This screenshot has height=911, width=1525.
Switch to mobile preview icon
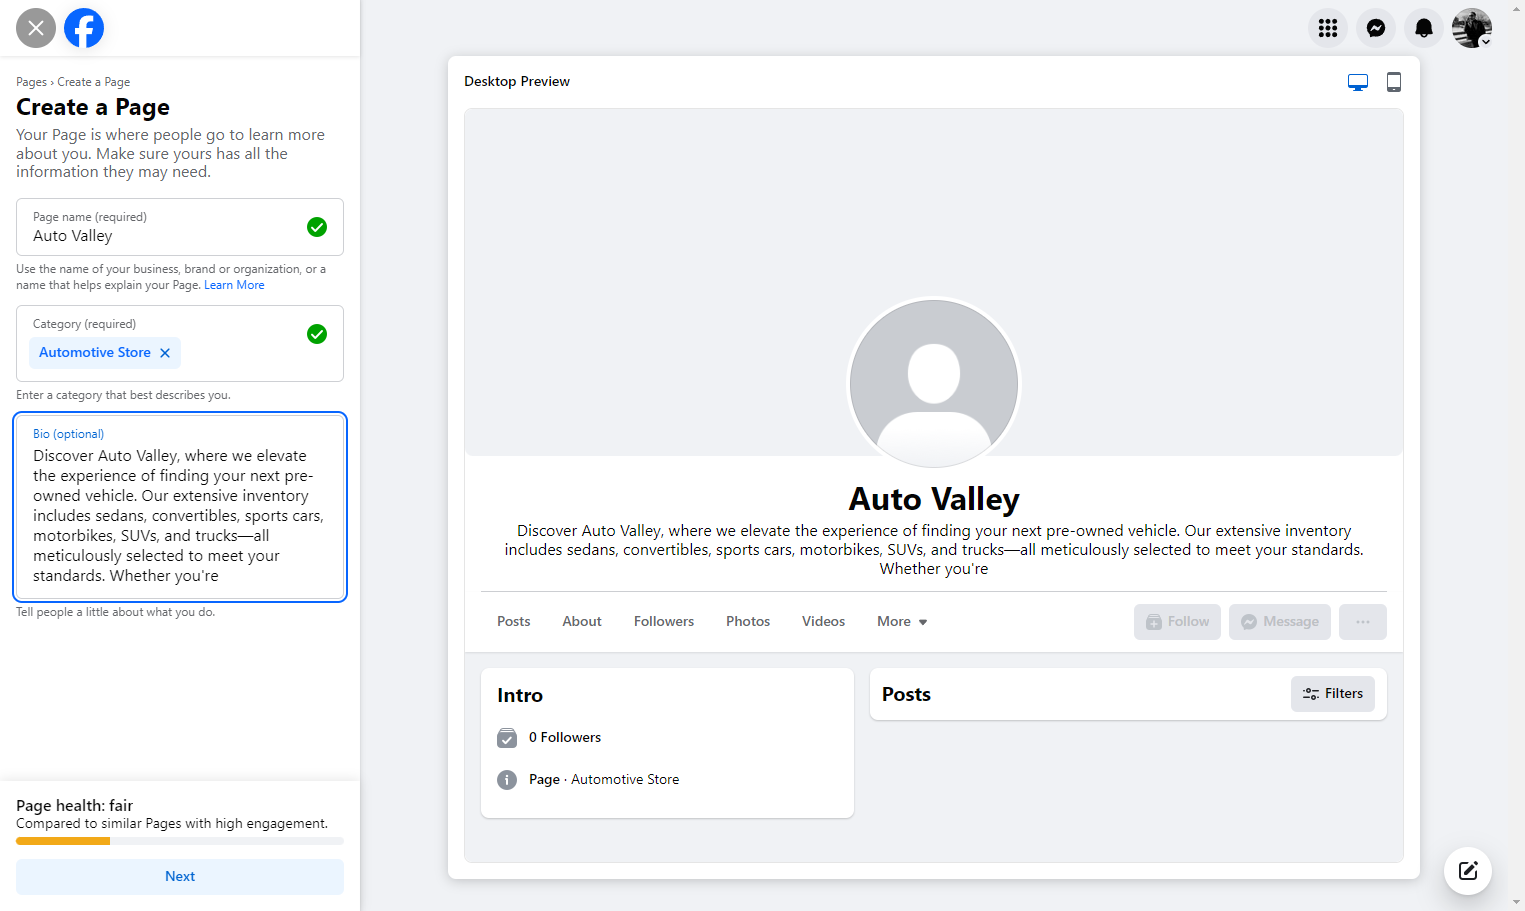tap(1394, 82)
